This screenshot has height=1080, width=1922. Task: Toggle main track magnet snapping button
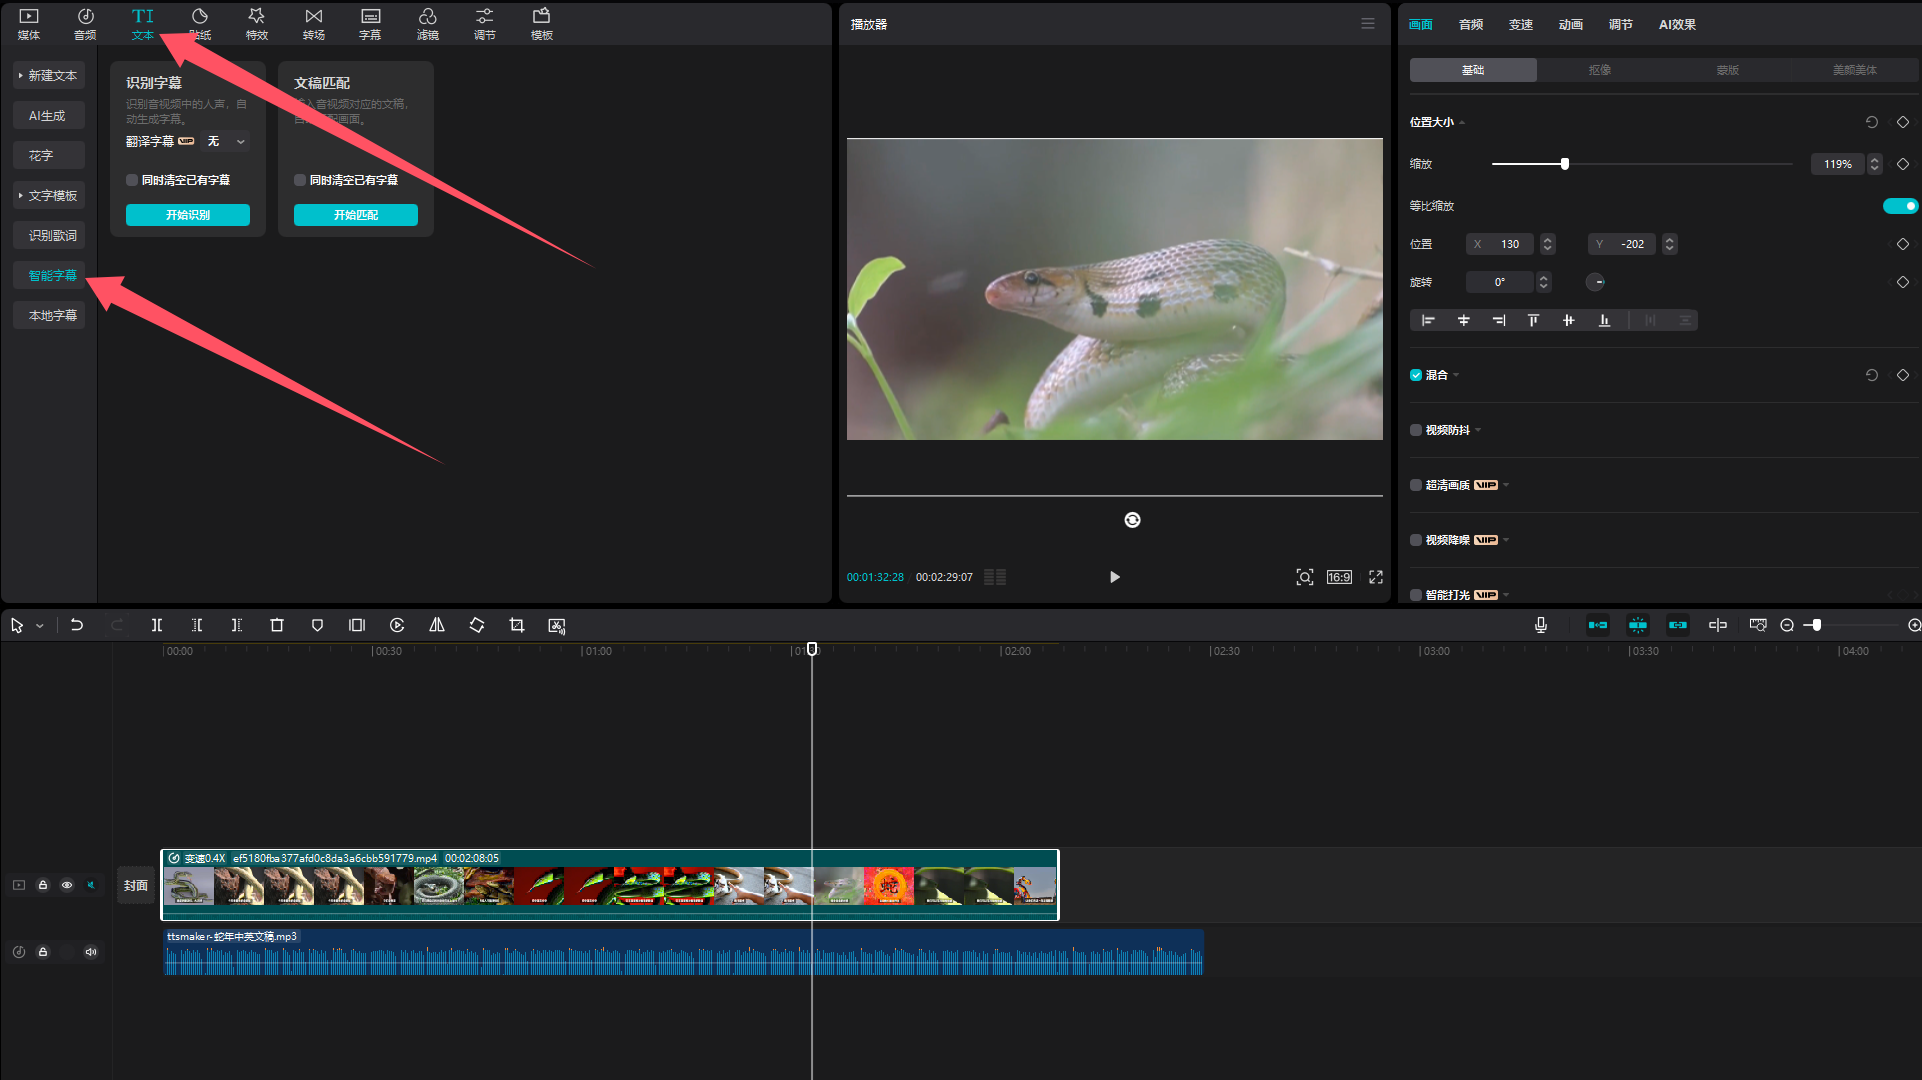1598,625
